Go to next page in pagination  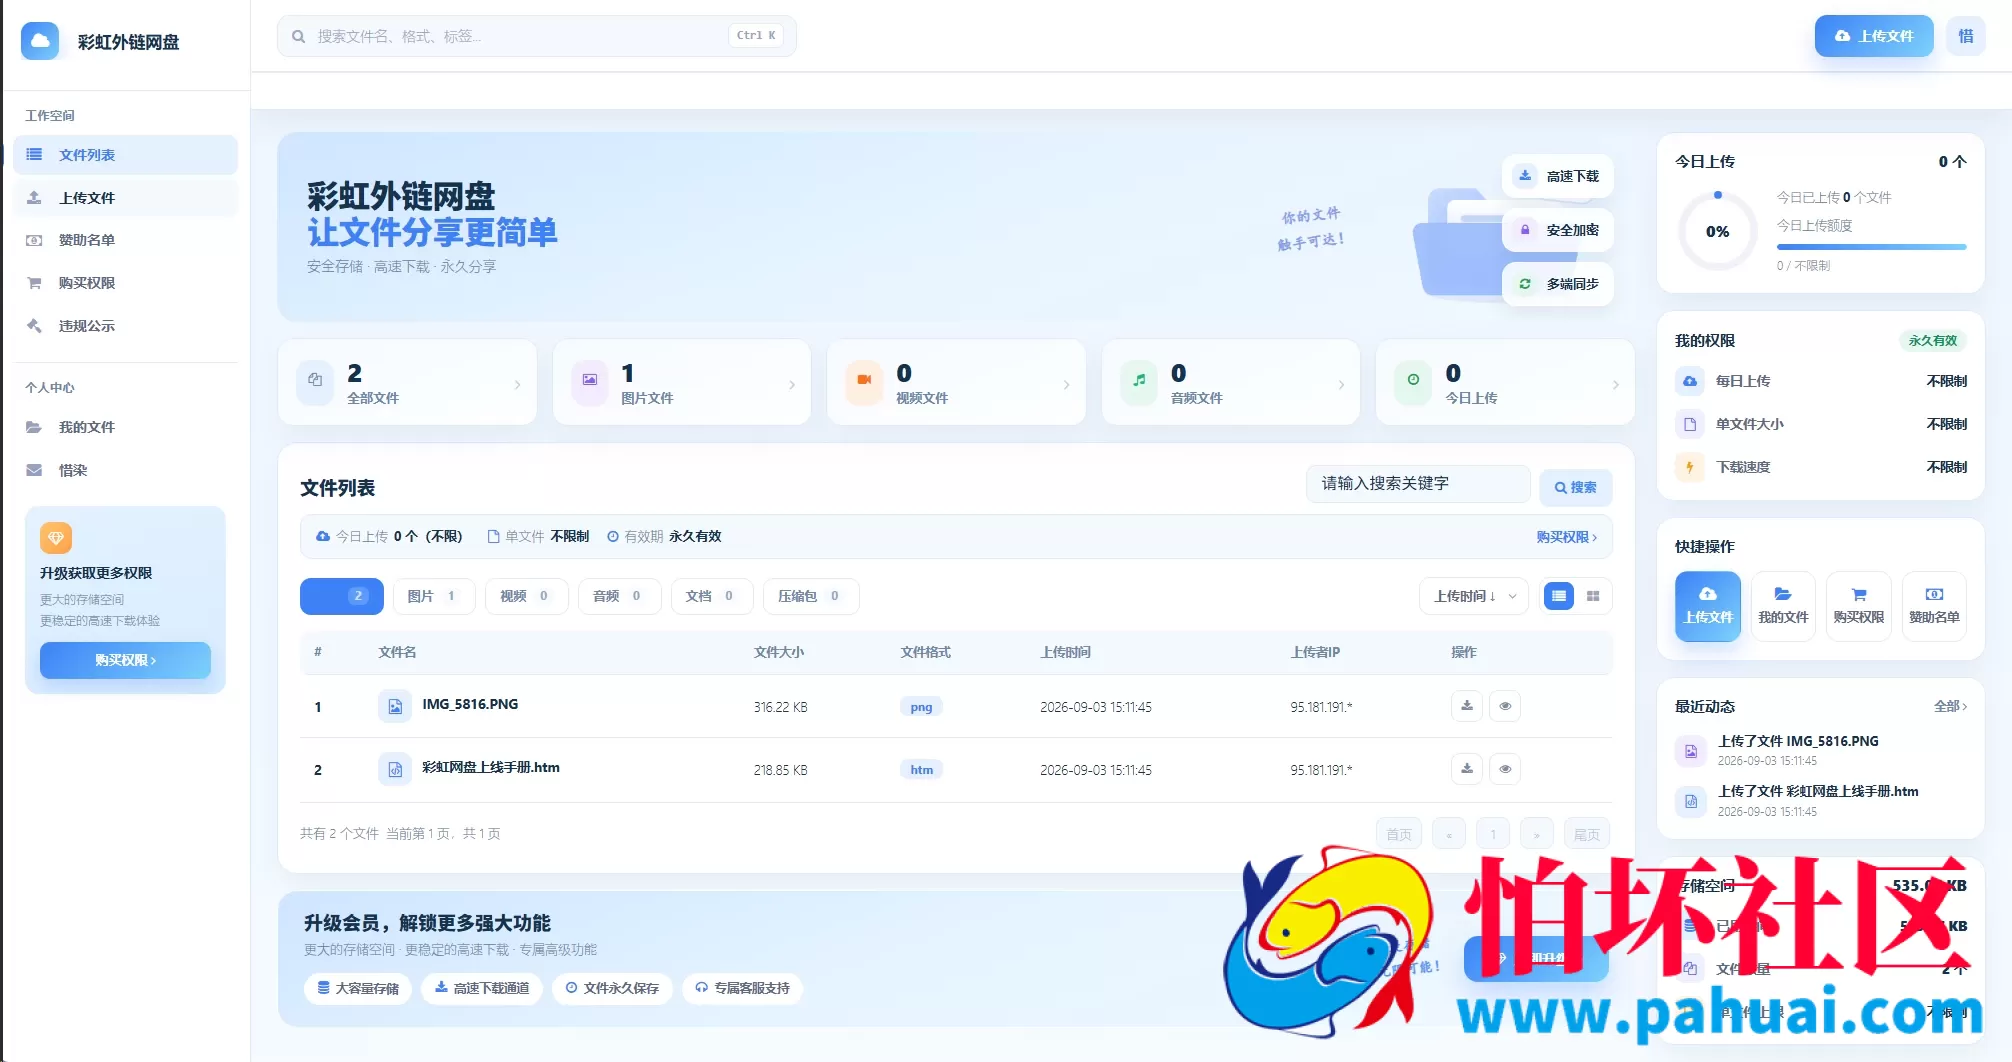1537,834
